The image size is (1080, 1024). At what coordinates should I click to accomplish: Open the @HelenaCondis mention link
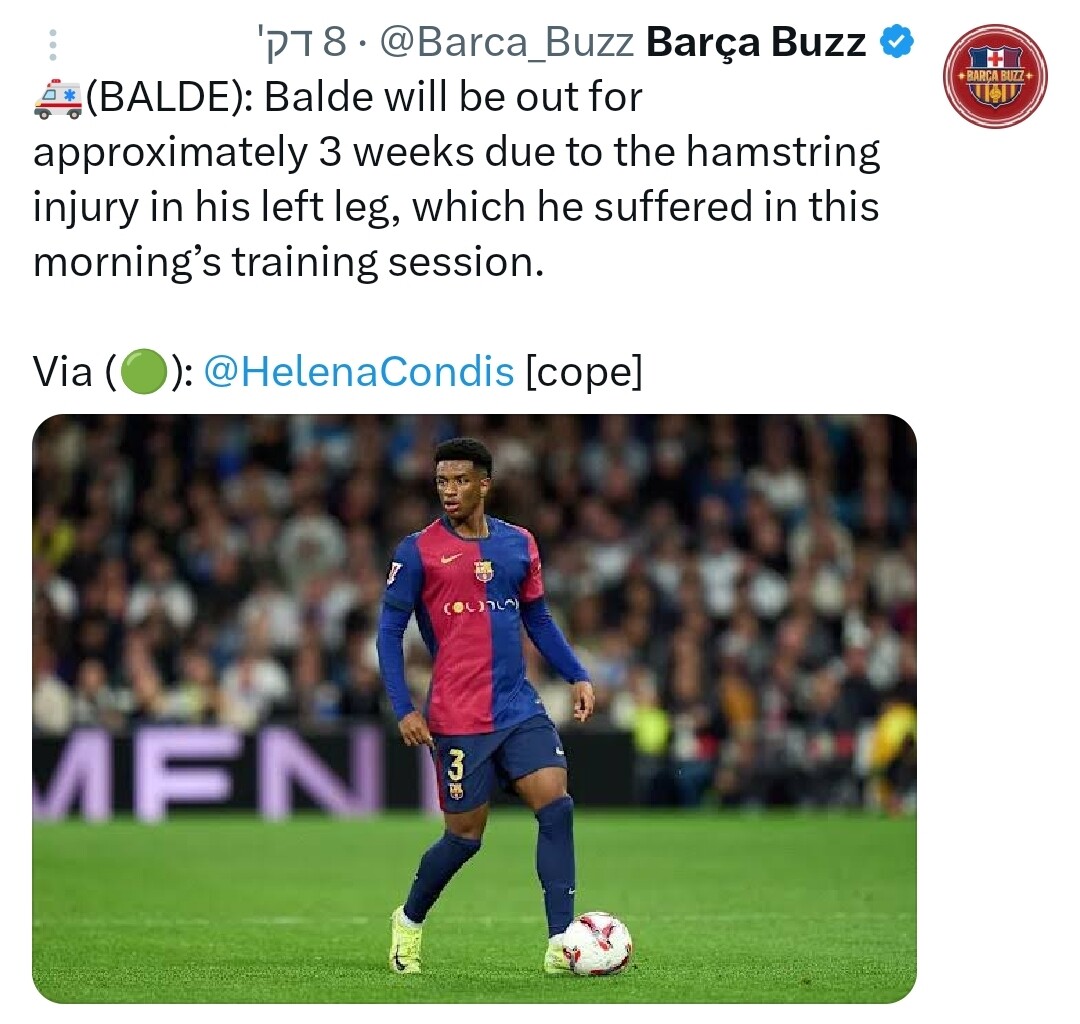click(359, 372)
